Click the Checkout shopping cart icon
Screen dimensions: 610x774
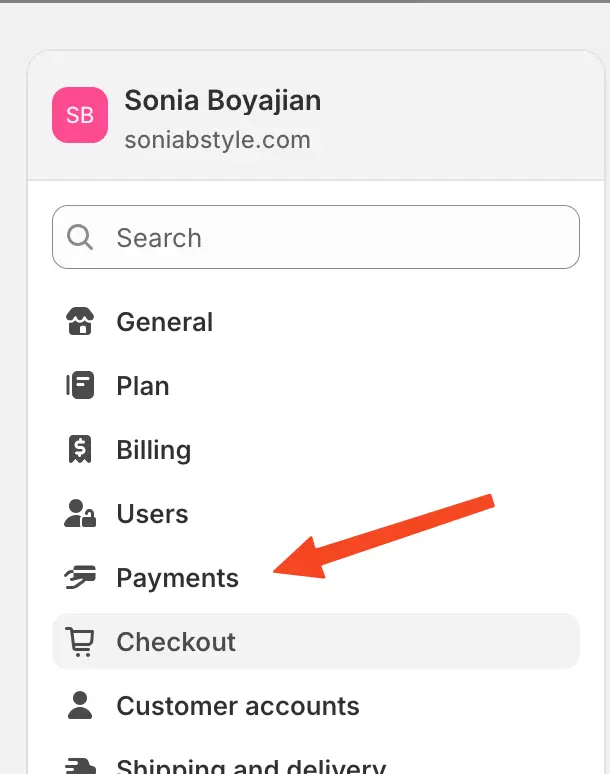79,642
